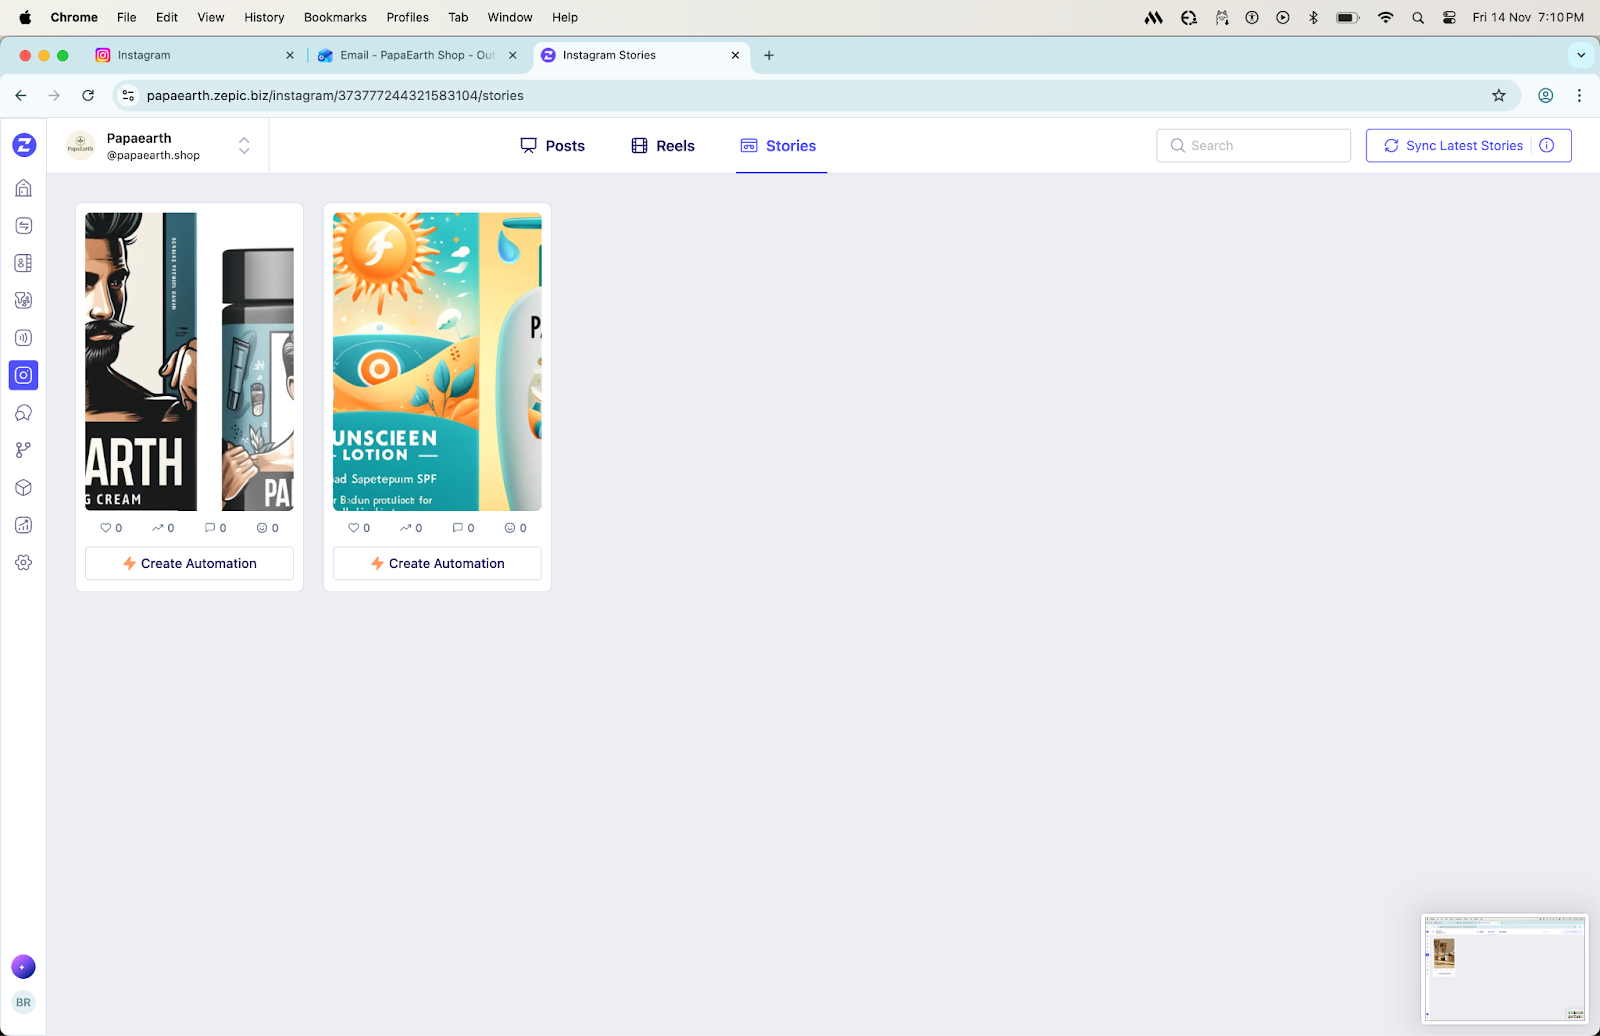Open the broadcast waves sidebar icon

point(24,338)
